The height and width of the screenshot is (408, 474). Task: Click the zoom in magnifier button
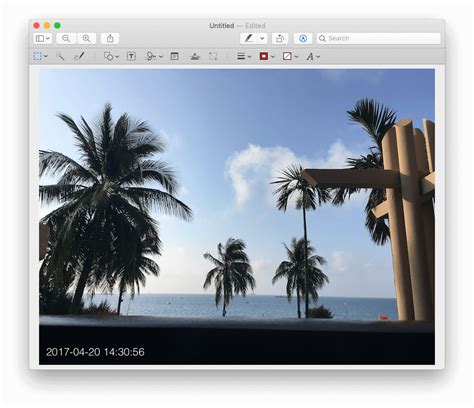tap(87, 38)
